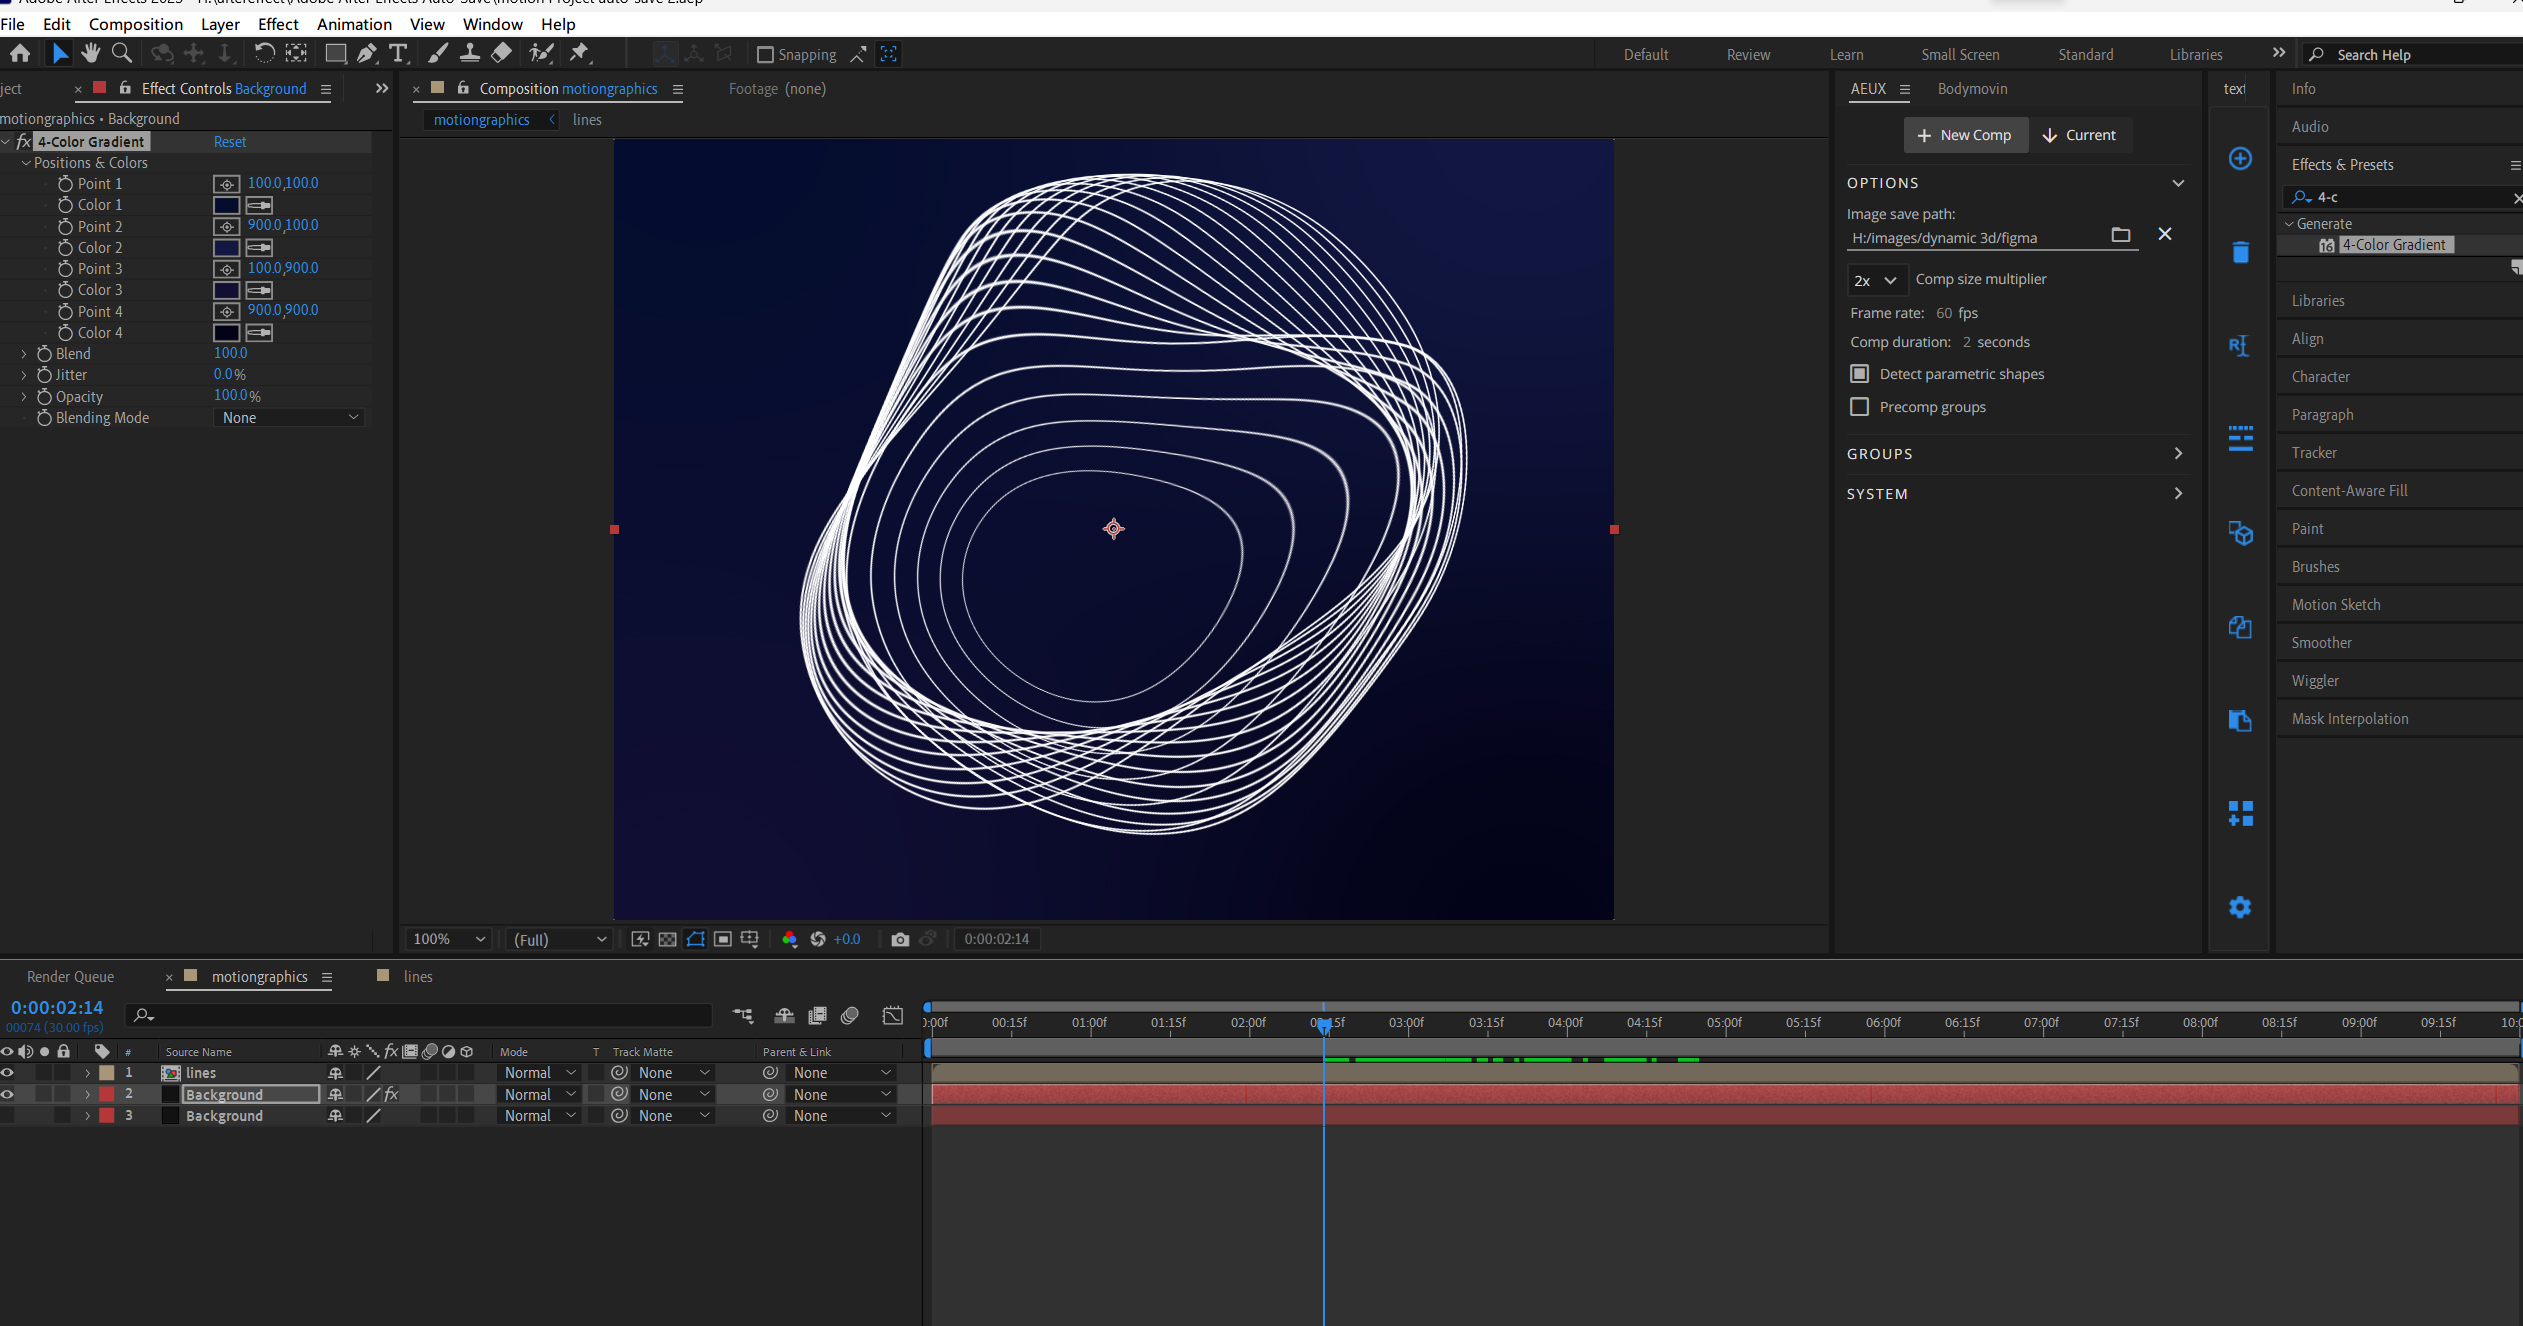Open the 100% magnification dropdown
2523x1326 pixels.
coord(449,939)
